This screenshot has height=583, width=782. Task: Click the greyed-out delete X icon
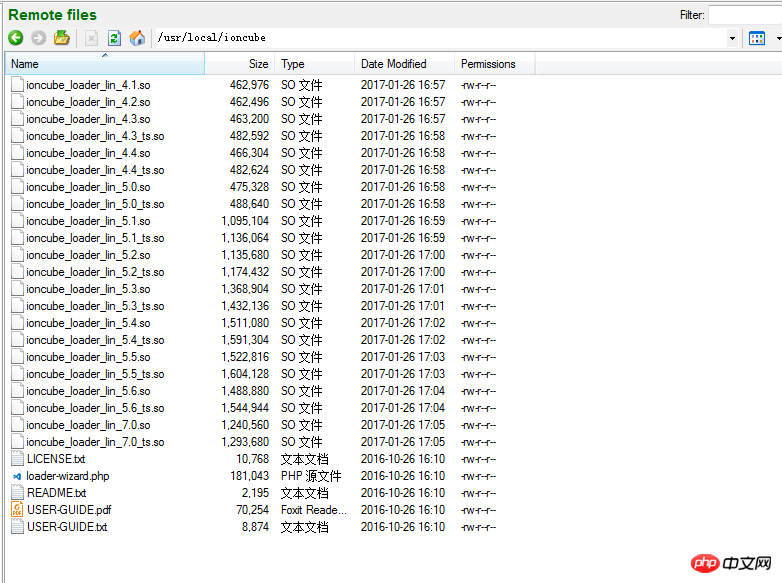point(91,38)
